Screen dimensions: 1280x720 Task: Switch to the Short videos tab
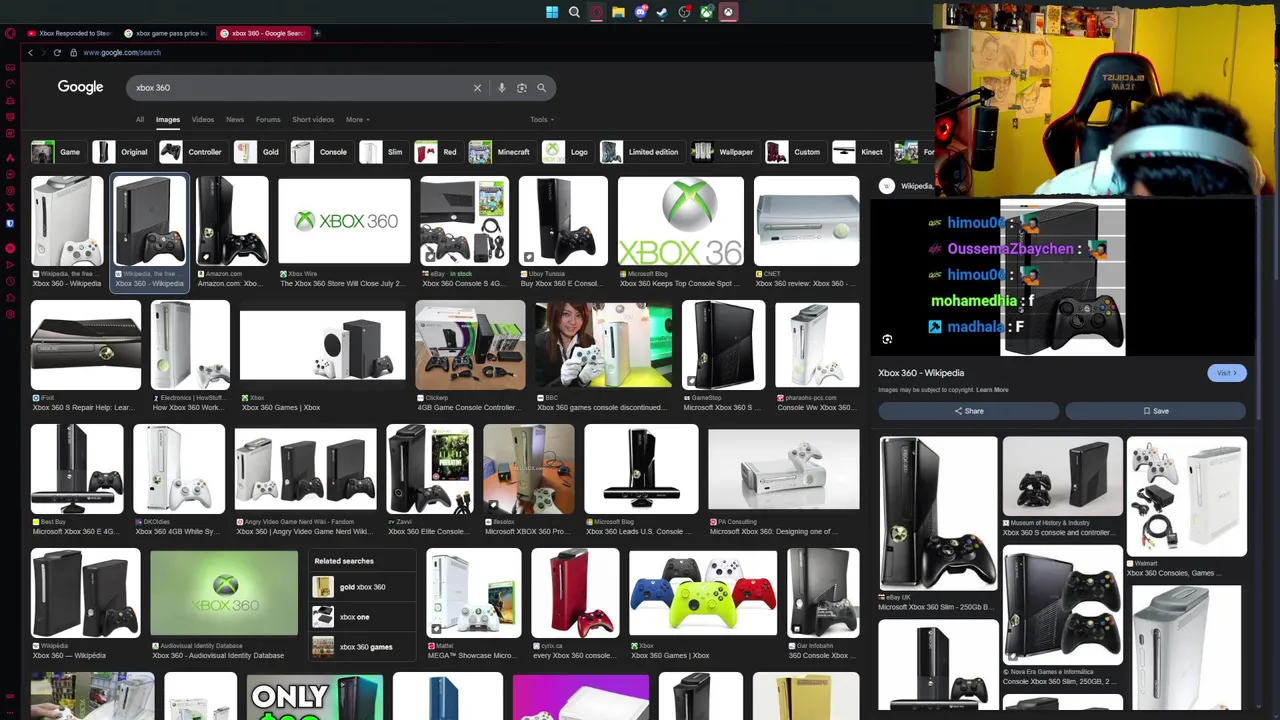pyautogui.click(x=313, y=120)
